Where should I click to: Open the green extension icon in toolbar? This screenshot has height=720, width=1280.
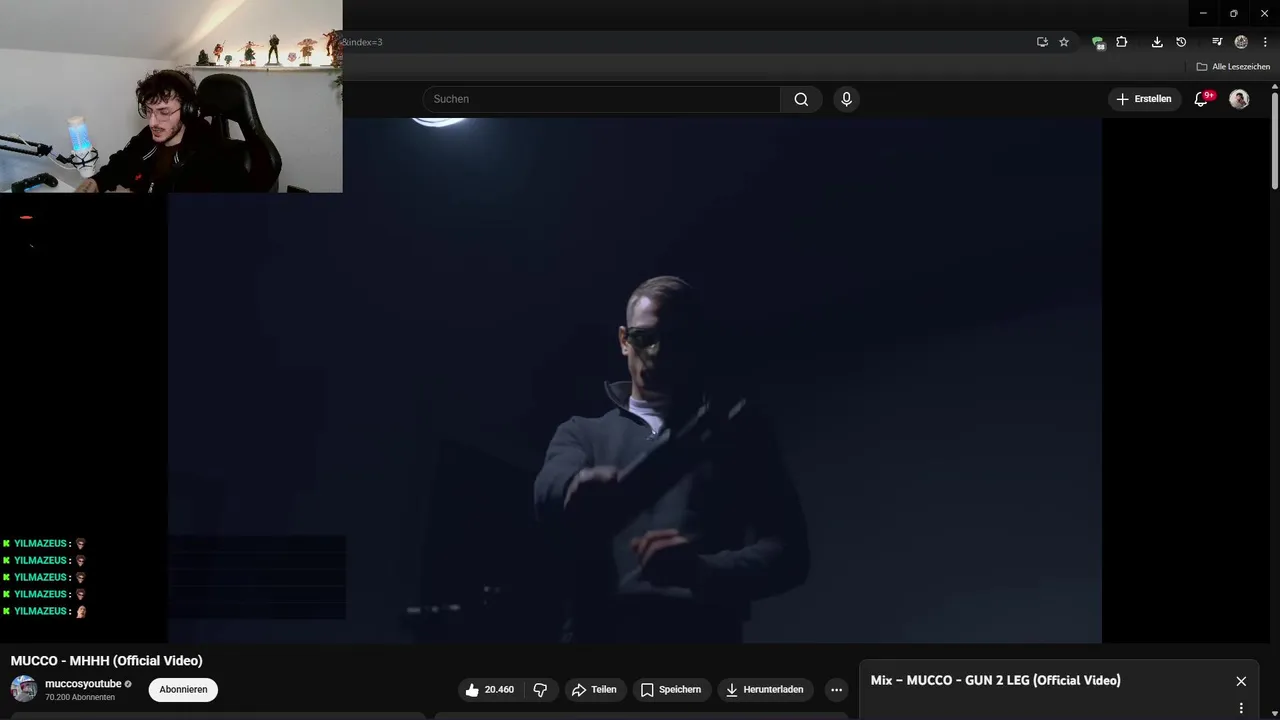(x=1097, y=42)
